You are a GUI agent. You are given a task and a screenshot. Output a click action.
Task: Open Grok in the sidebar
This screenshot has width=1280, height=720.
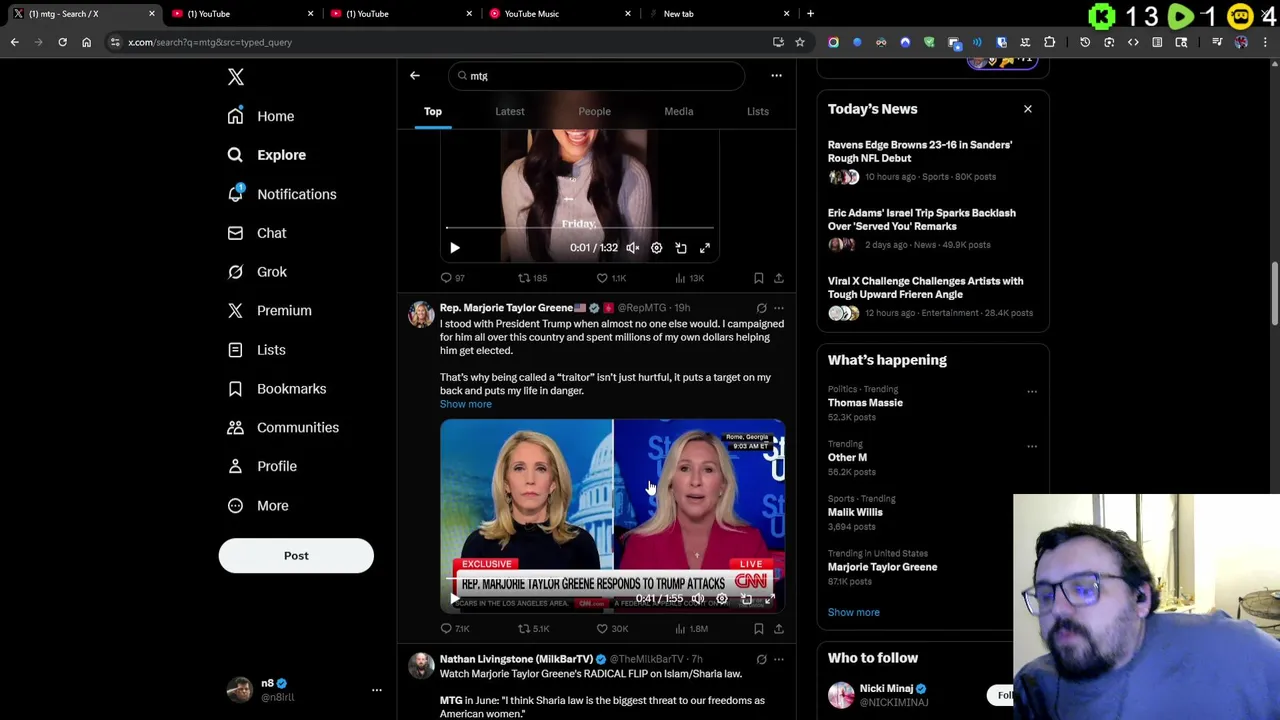pyautogui.click(x=256, y=272)
